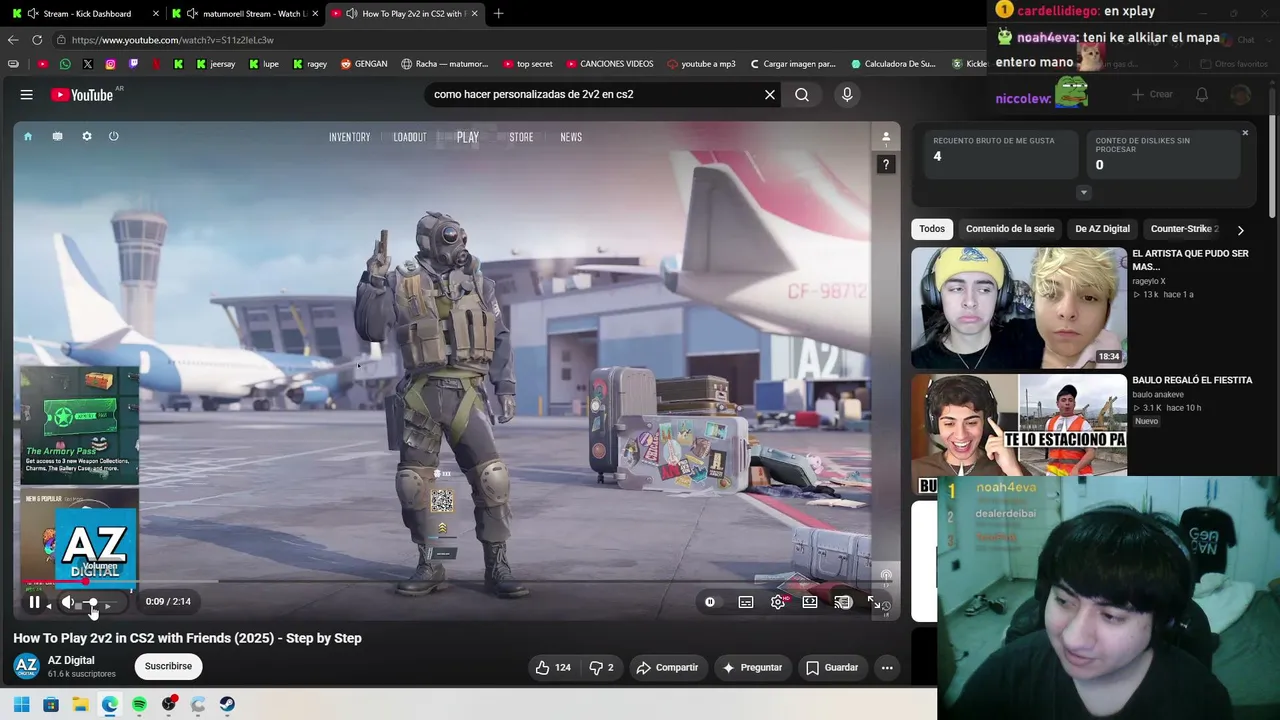The height and width of the screenshot is (720, 1280).
Task: Open the YouTube guide hamburger menu
Action: click(x=27, y=95)
